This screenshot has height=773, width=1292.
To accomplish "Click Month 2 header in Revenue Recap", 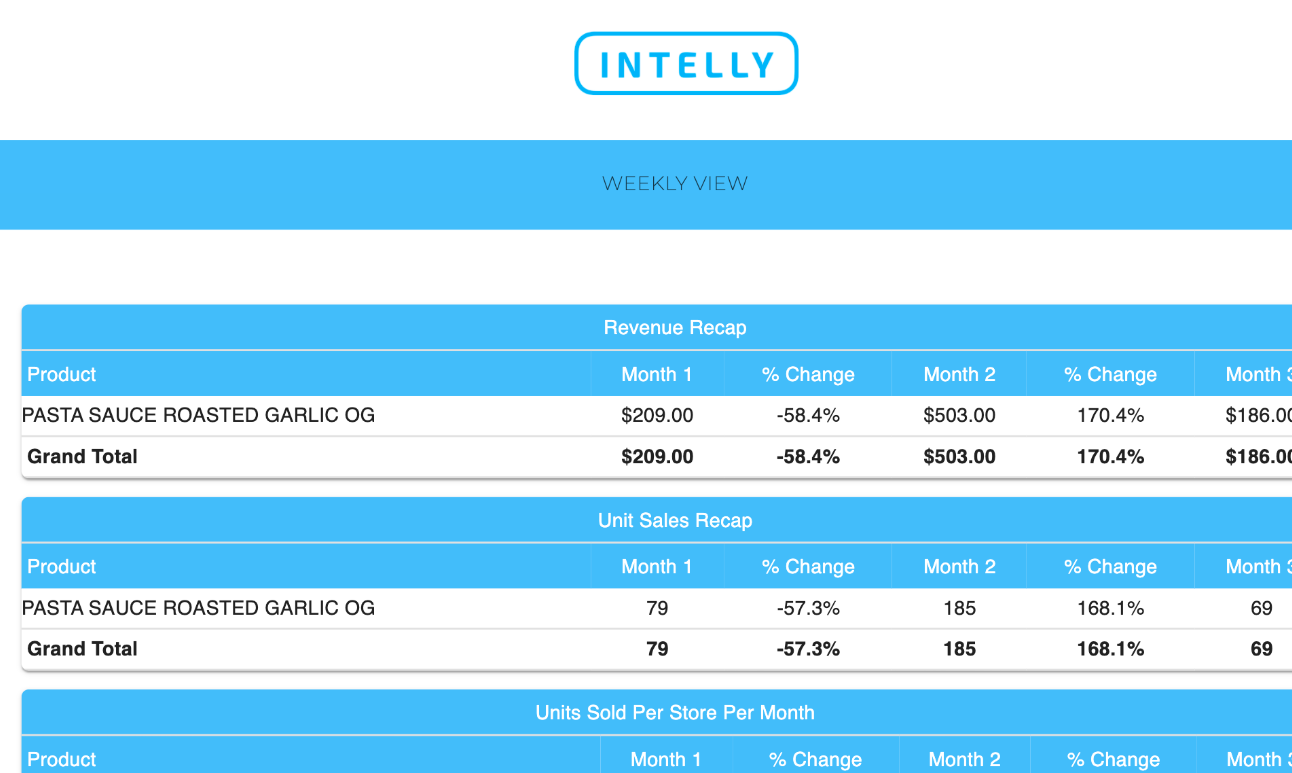I will click(x=959, y=374).
